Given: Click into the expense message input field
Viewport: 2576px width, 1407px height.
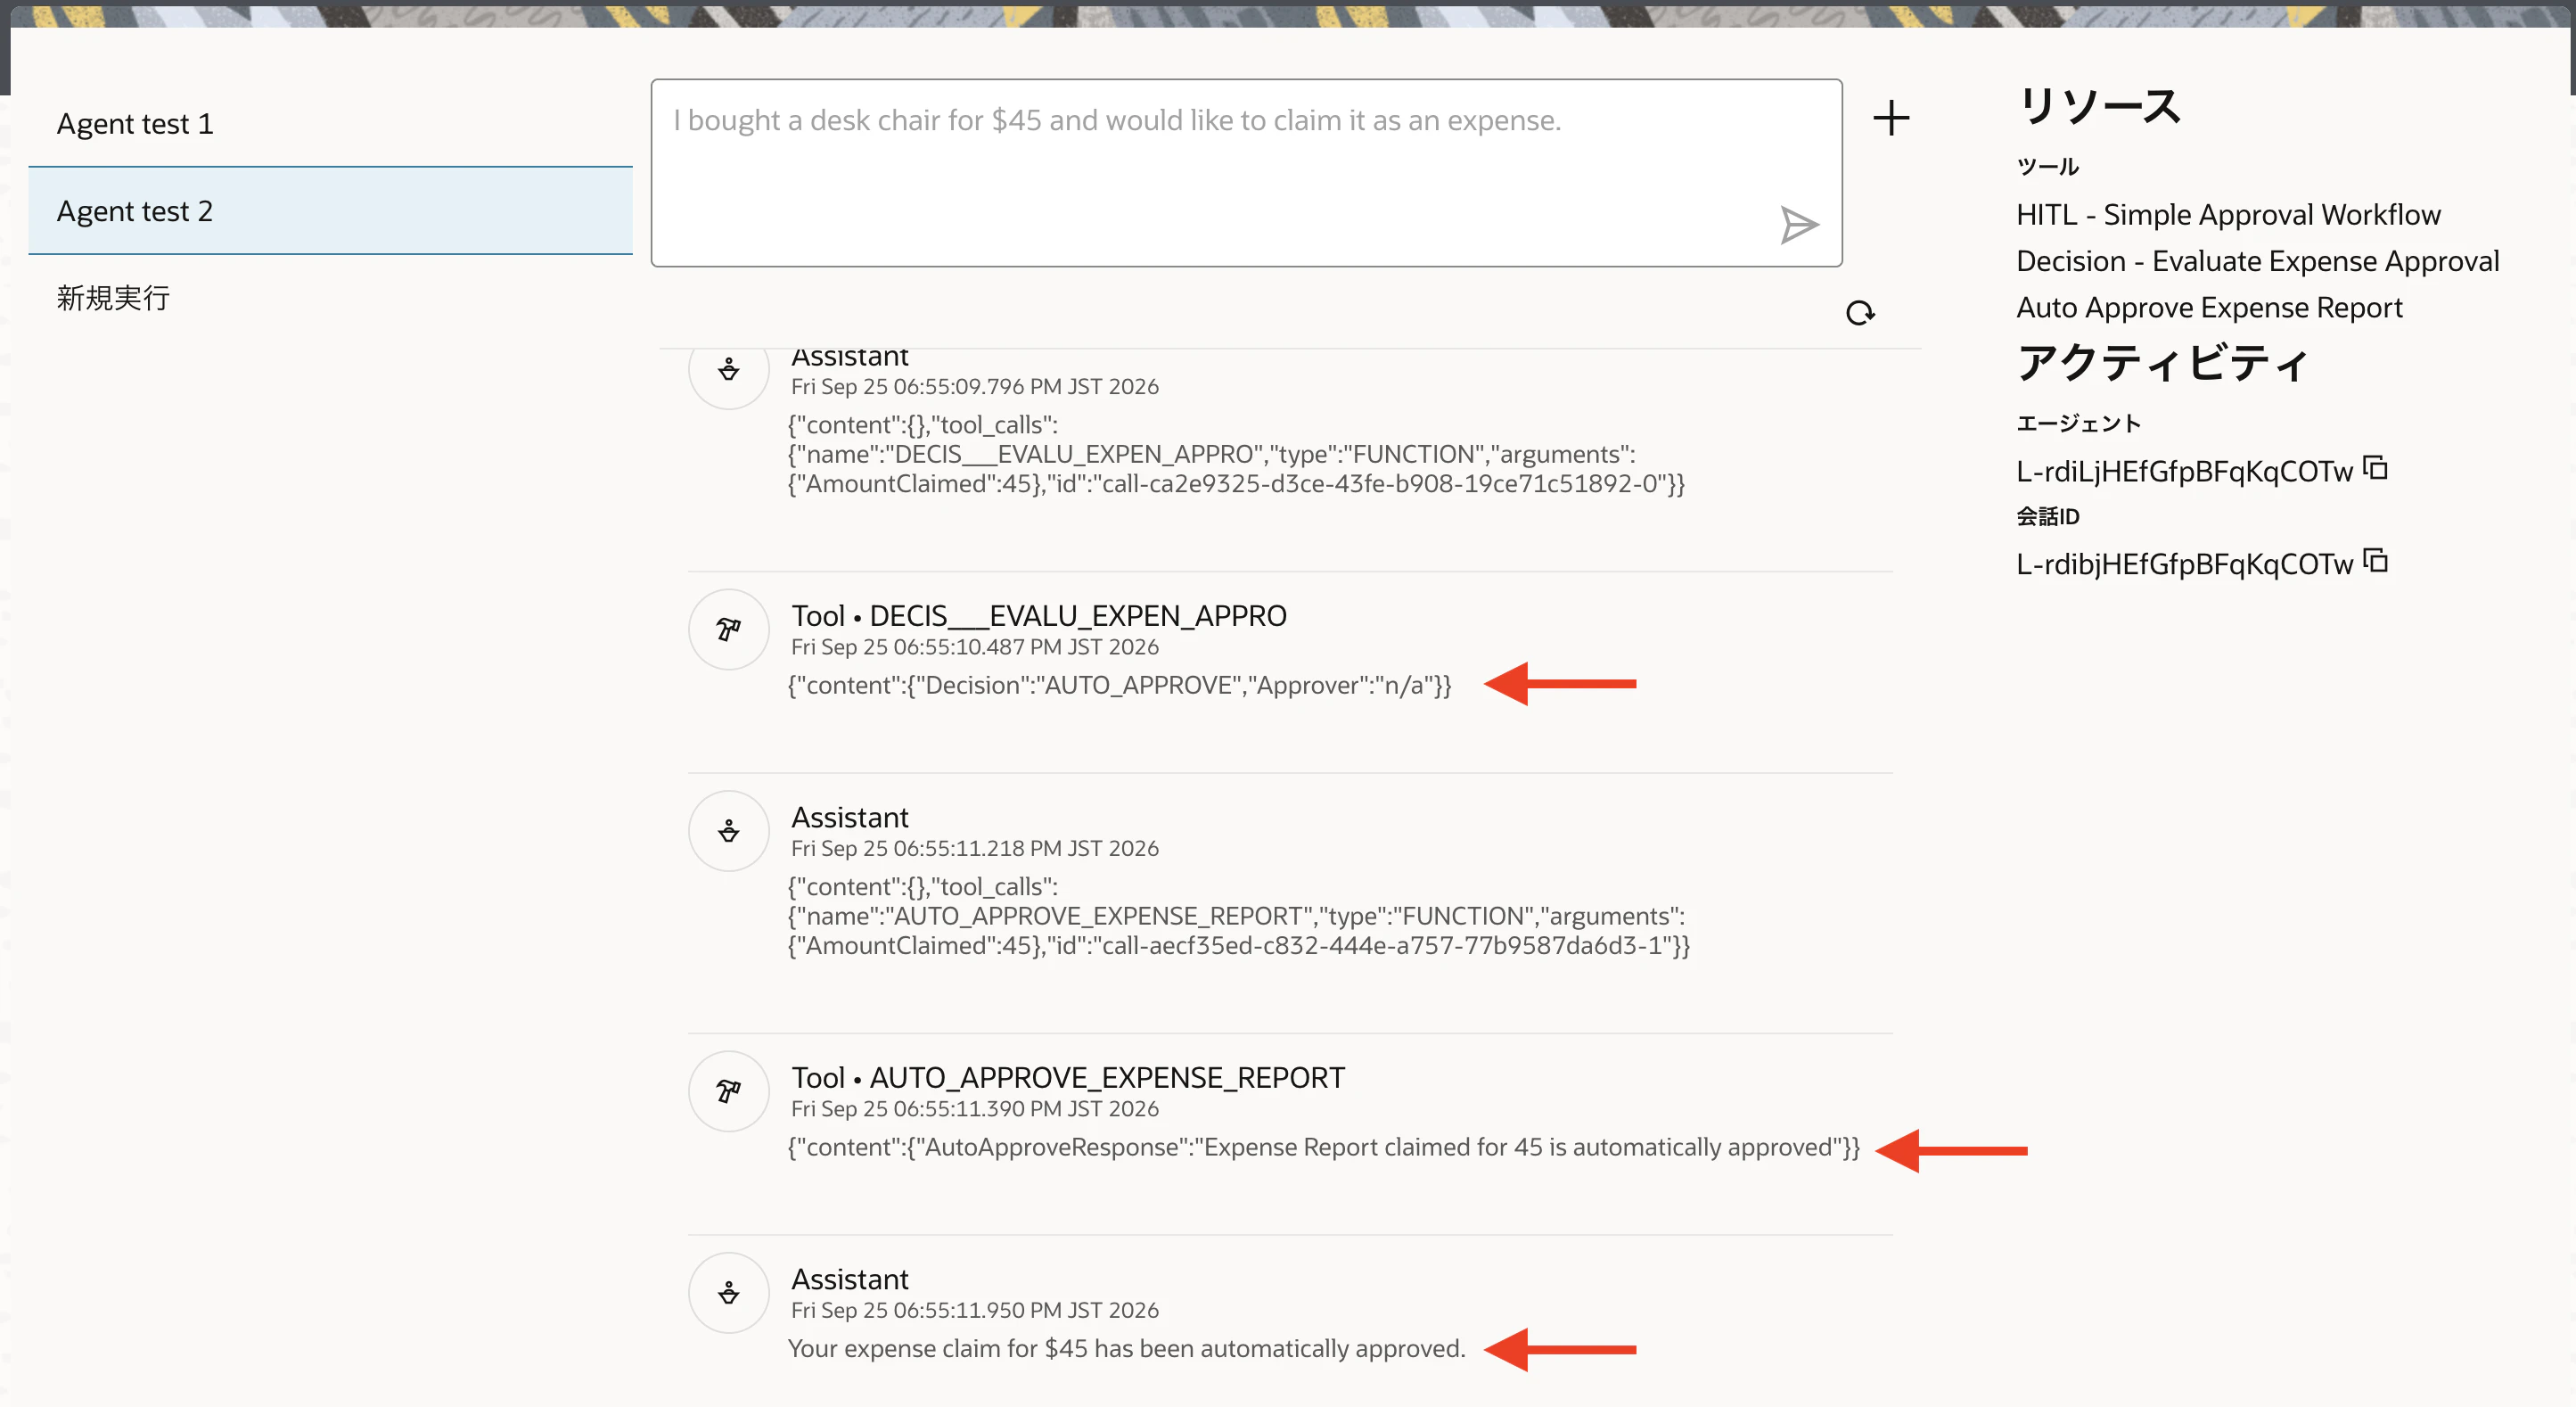Looking at the screenshot, I should click(1246, 173).
